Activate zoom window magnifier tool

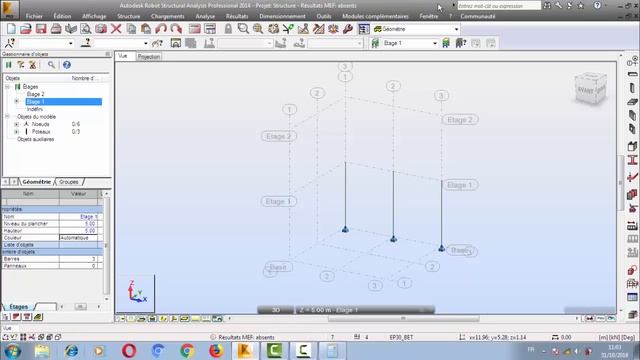(x=243, y=29)
